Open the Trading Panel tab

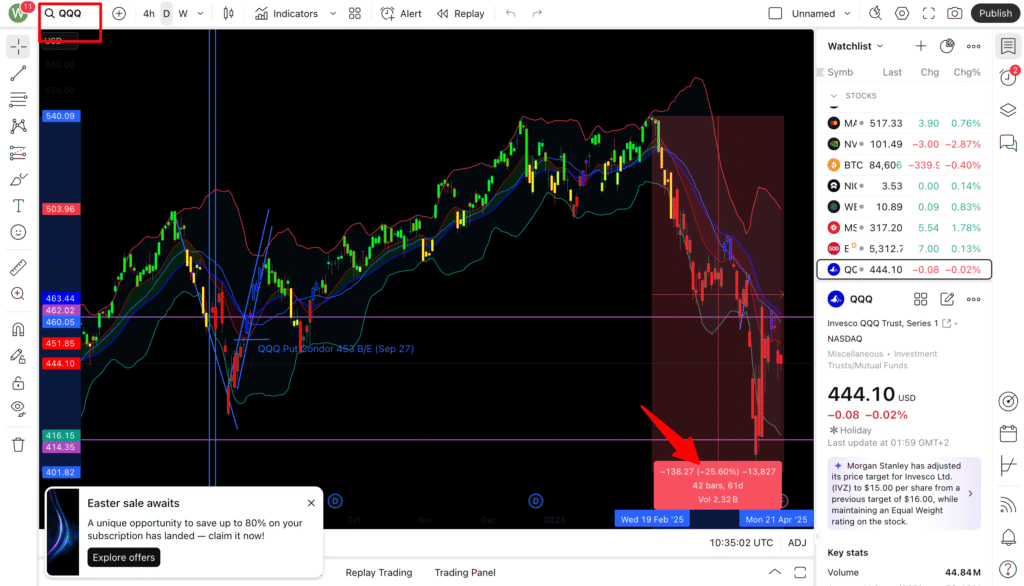[465, 572]
